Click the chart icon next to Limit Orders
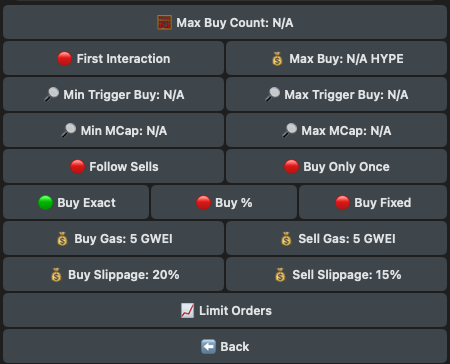This screenshot has height=364, width=450. click(x=187, y=311)
